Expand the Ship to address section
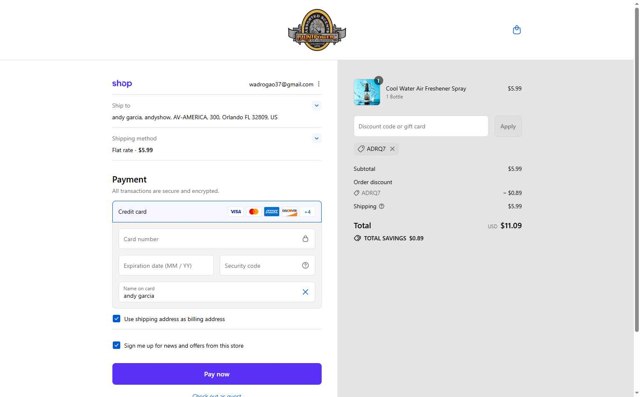 point(316,106)
